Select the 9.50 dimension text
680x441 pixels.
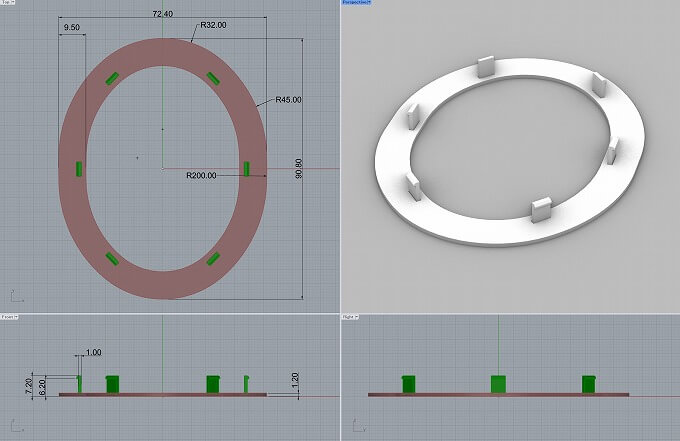click(71, 28)
